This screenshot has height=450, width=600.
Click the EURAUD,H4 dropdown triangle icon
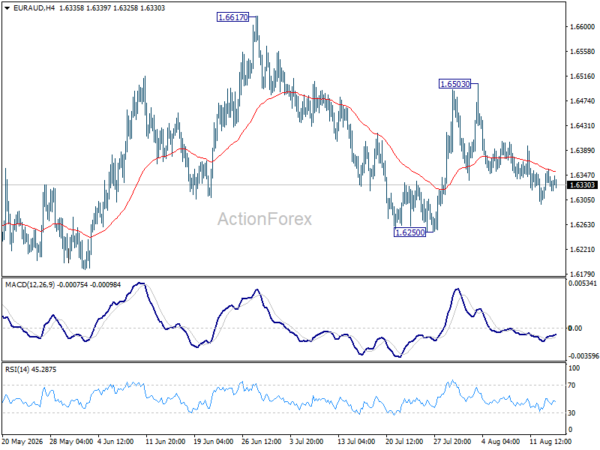(7, 8)
